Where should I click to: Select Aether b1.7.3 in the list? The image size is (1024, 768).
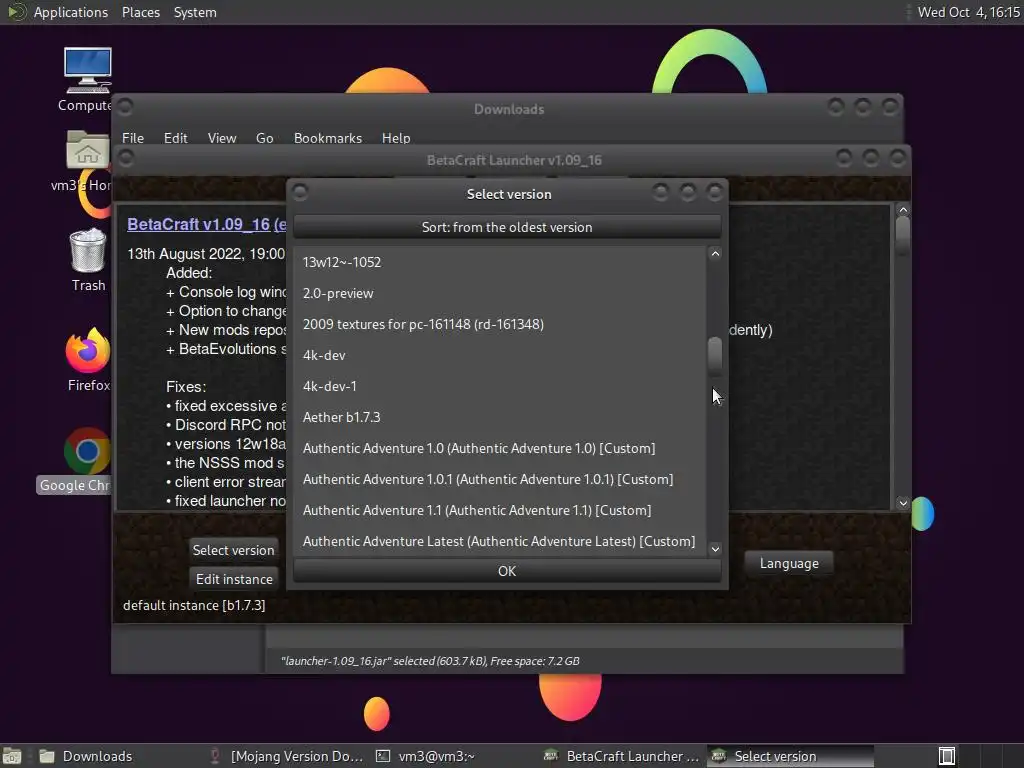(x=500, y=417)
